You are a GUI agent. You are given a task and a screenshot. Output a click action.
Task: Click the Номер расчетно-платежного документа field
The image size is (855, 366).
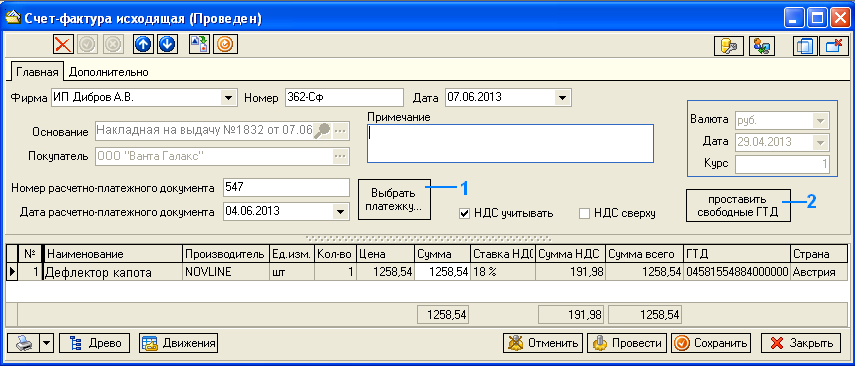pos(286,187)
